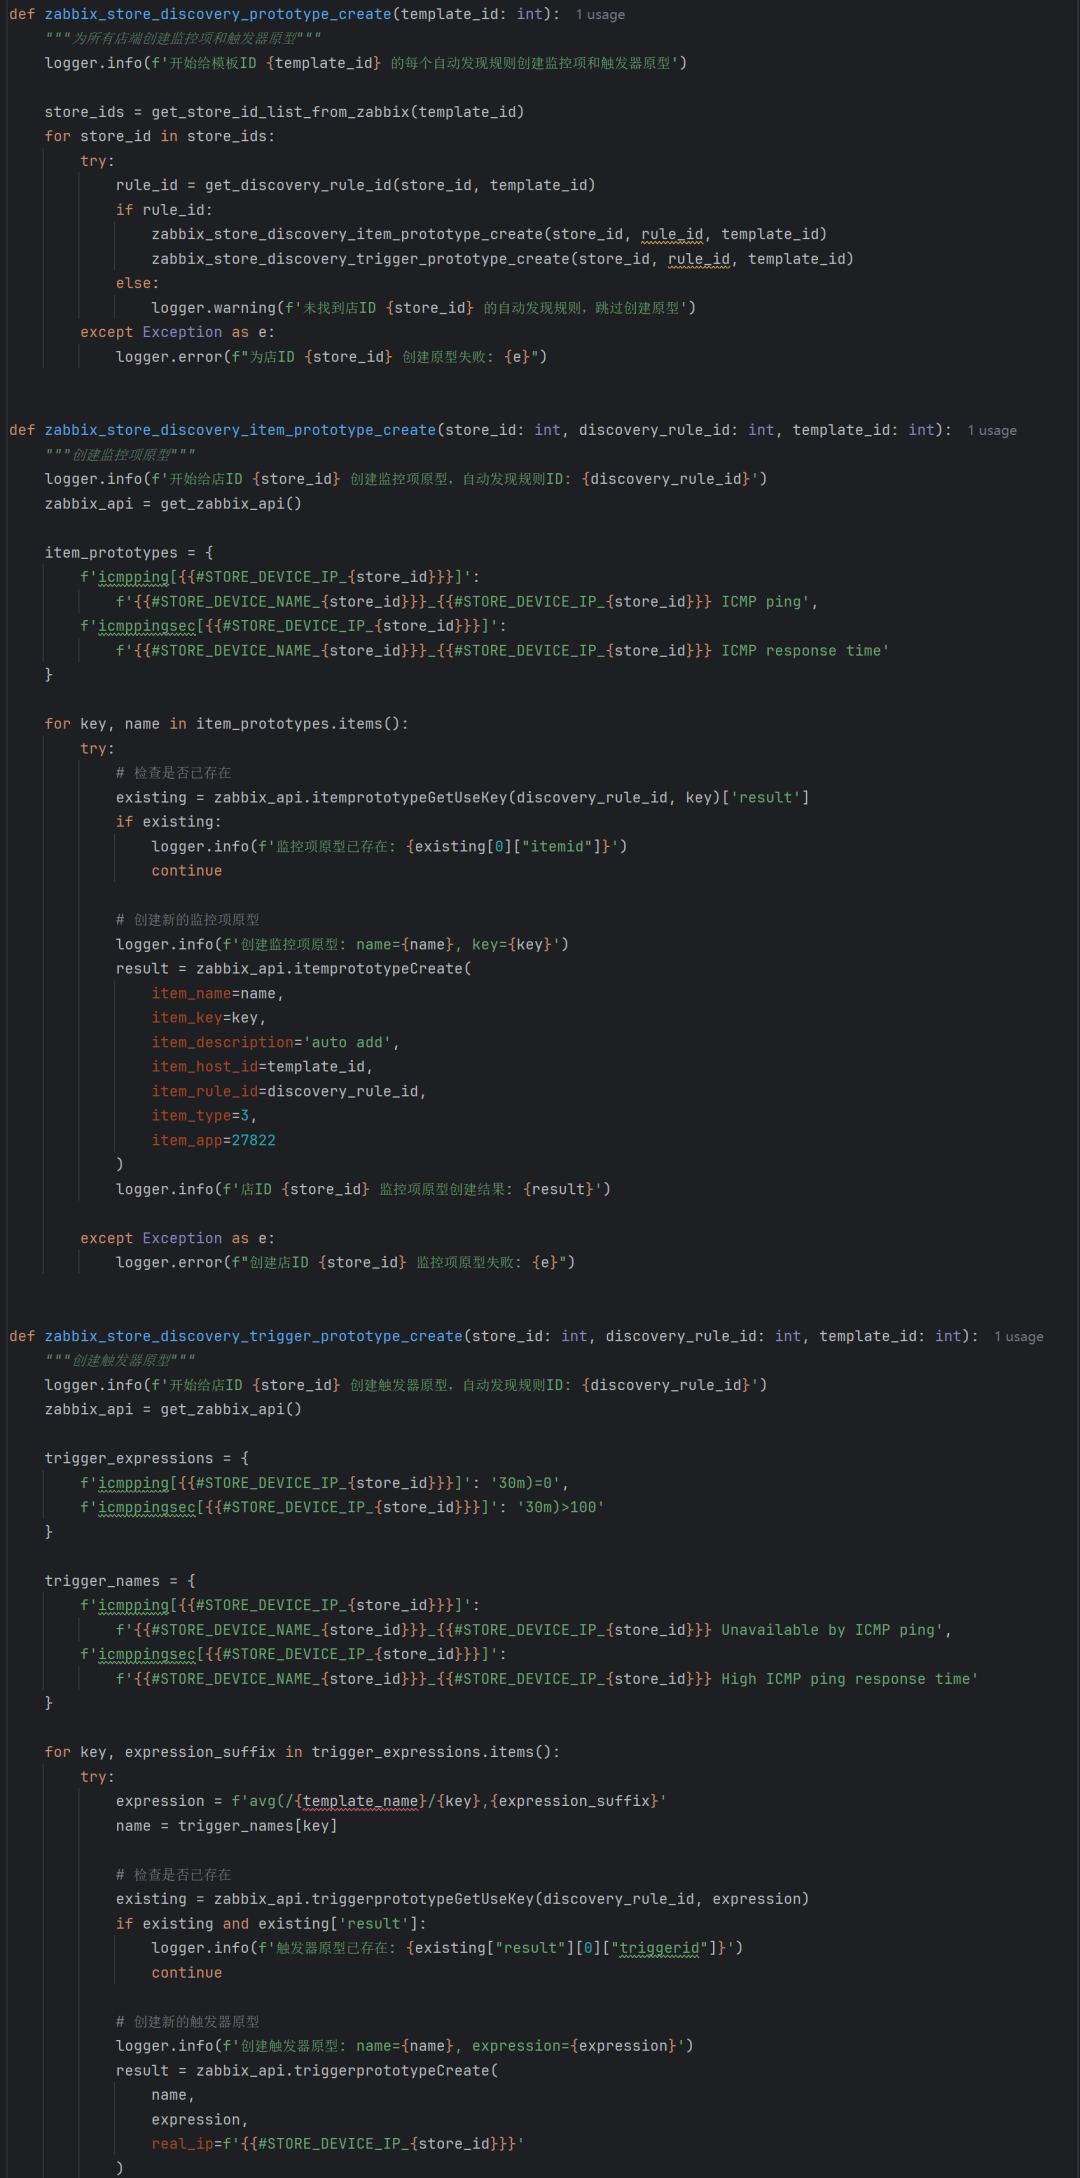Click the "if rule_id:" line
The image size is (1080, 2178).
point(164,210)
